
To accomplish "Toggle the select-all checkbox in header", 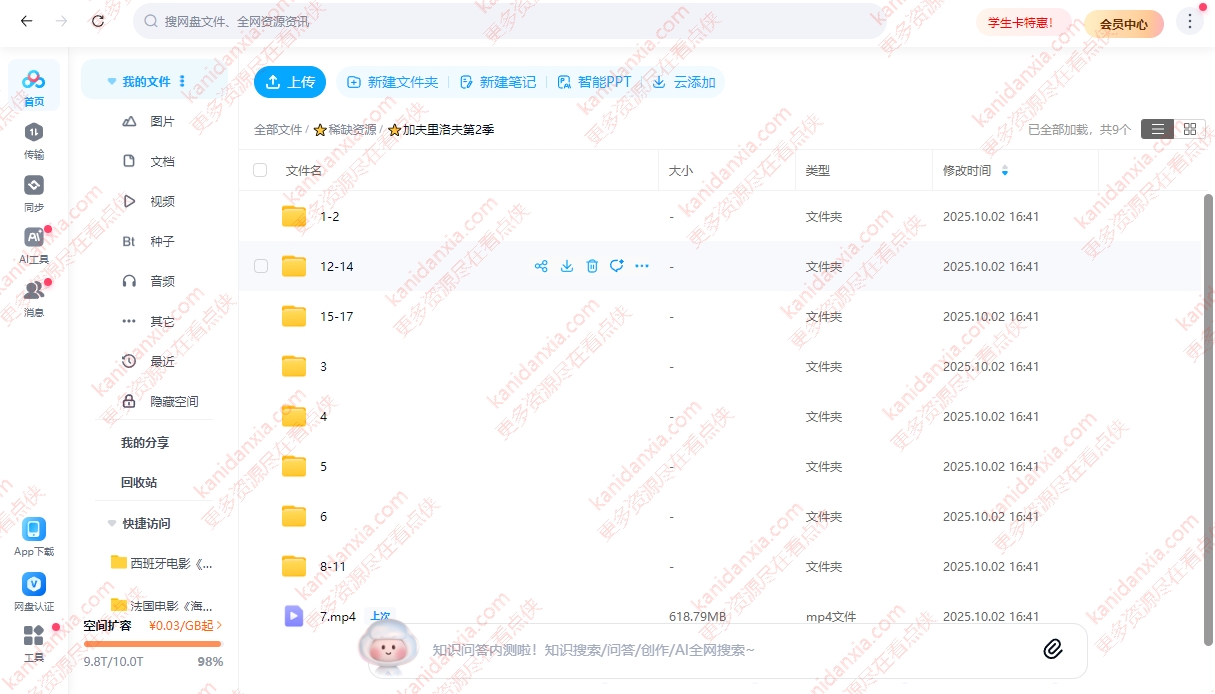I will pos(261,170).
